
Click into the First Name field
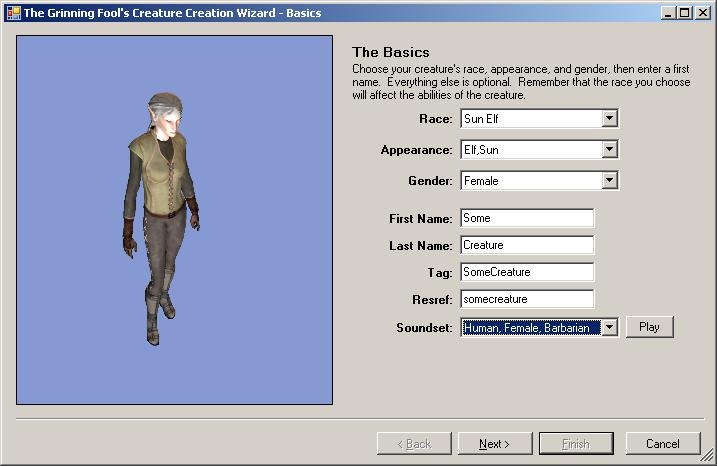coord(526,218)
